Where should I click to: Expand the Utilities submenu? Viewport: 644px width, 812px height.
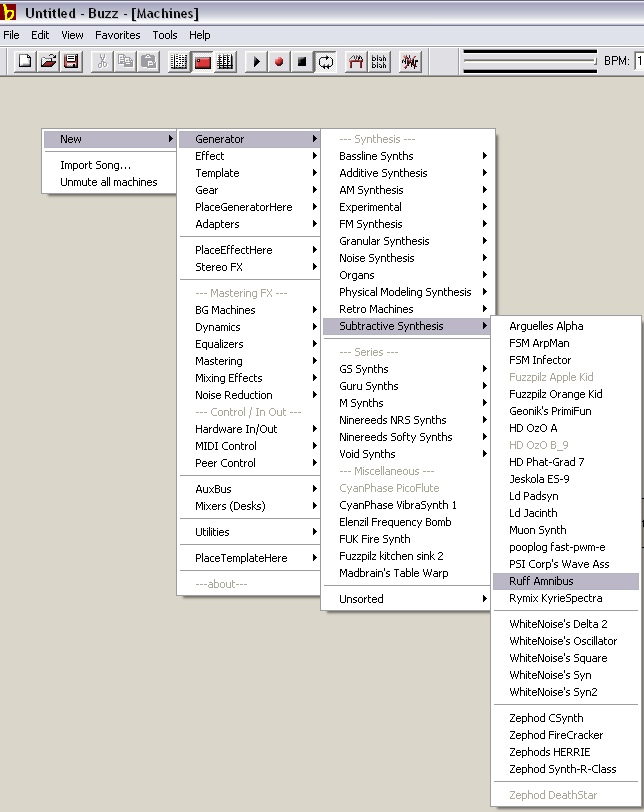pos(250,532)
